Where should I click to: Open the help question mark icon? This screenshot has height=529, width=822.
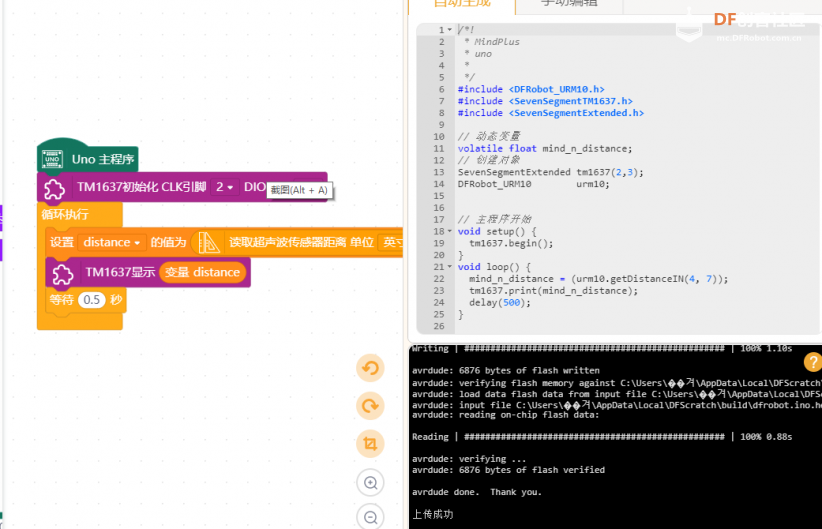coord(813,362)
